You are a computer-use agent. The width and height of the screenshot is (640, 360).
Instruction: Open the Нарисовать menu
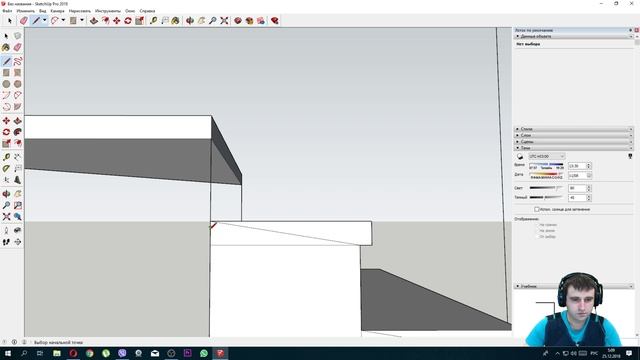point(80,11)
